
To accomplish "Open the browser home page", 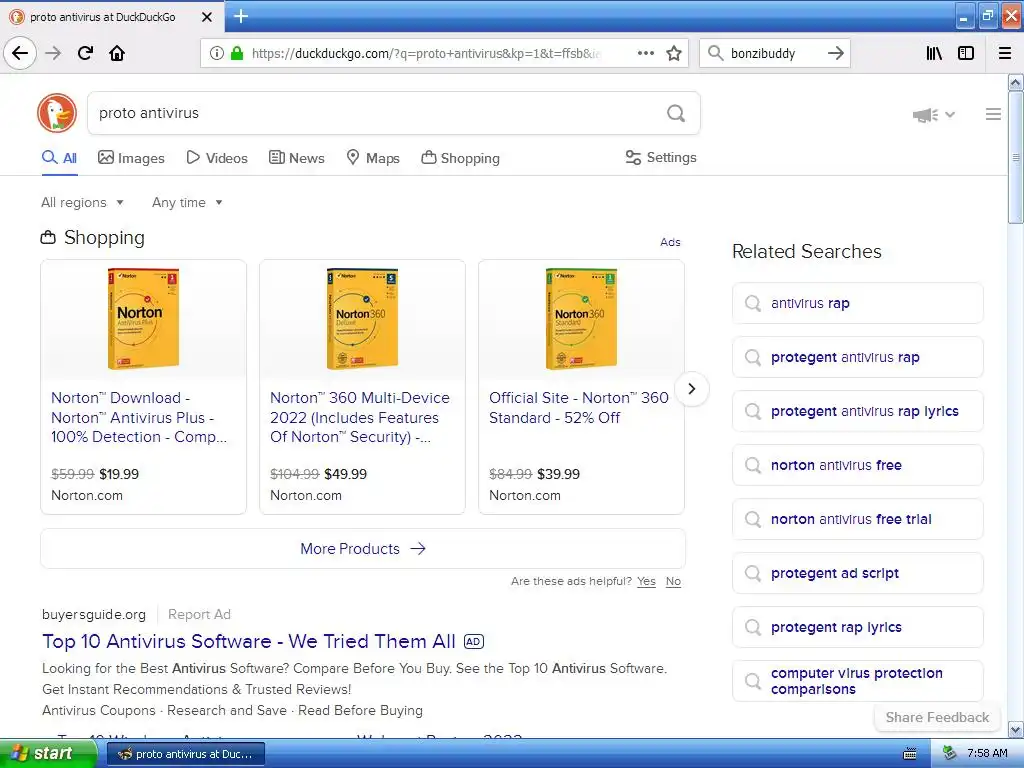I will [x=117, y=53].
